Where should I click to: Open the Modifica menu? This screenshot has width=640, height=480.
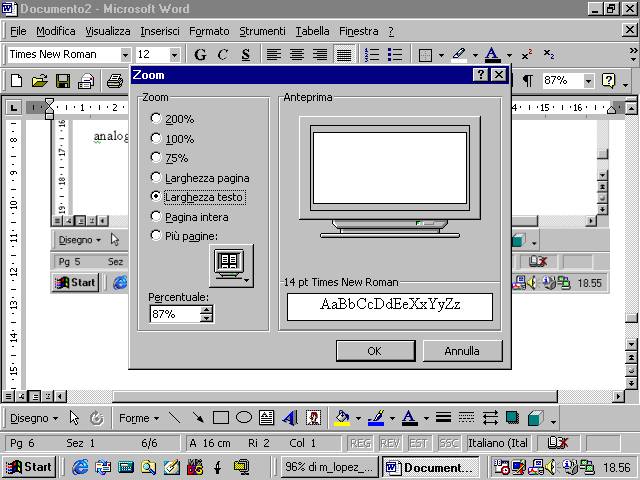click(x=56, y=31)
